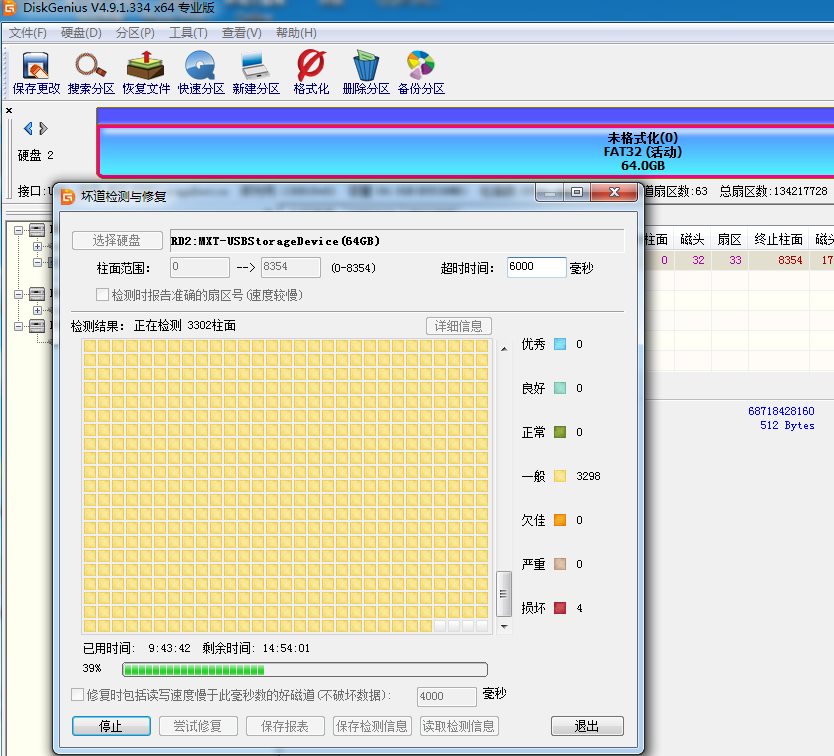Click the 超时时间 field showing 6000
Image resolution: width=834 pixels, height=756 pixels.
pos(536,267)
